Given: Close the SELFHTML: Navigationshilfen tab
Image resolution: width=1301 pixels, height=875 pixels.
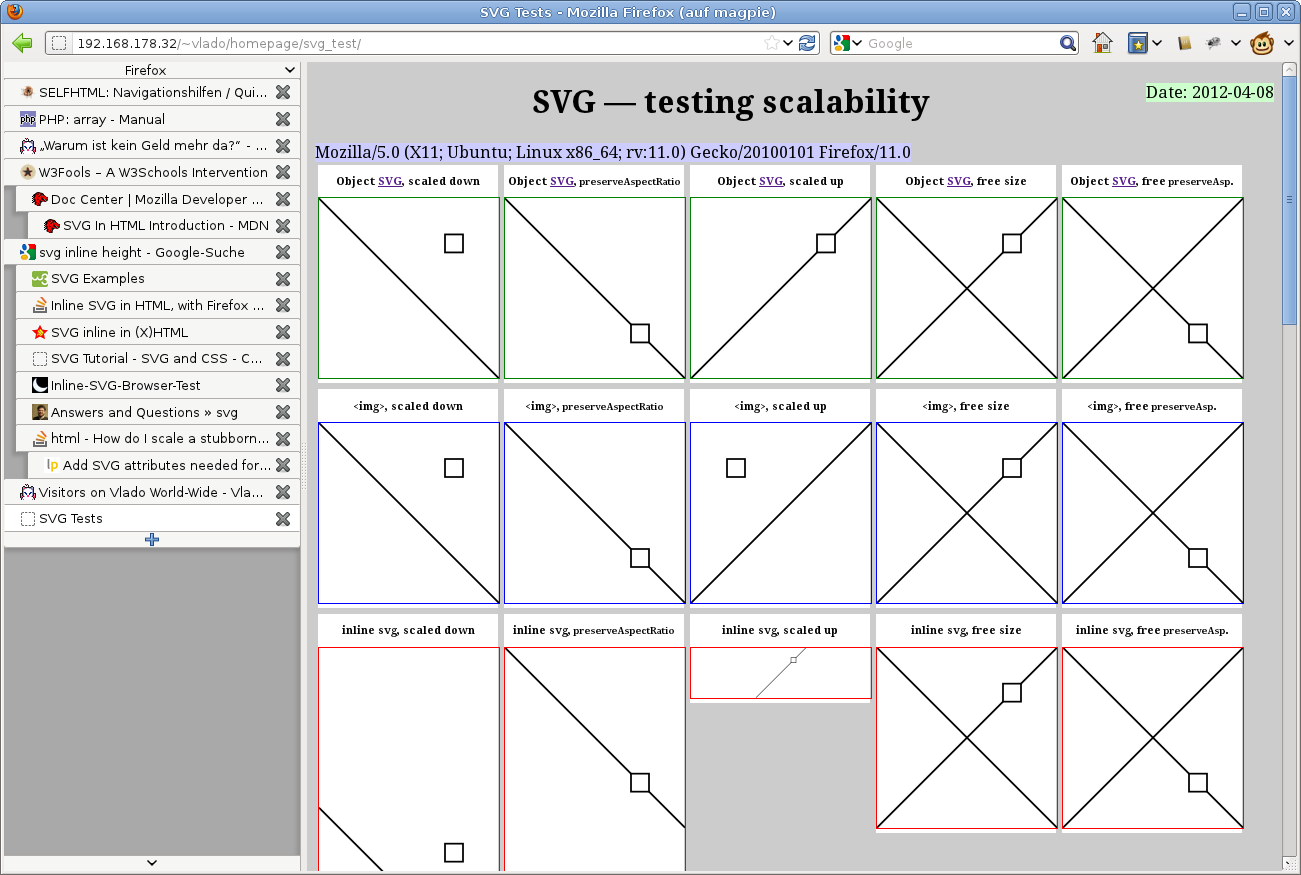Looking at the screenshot, I should pyautogui.click(x=283, y=92).
